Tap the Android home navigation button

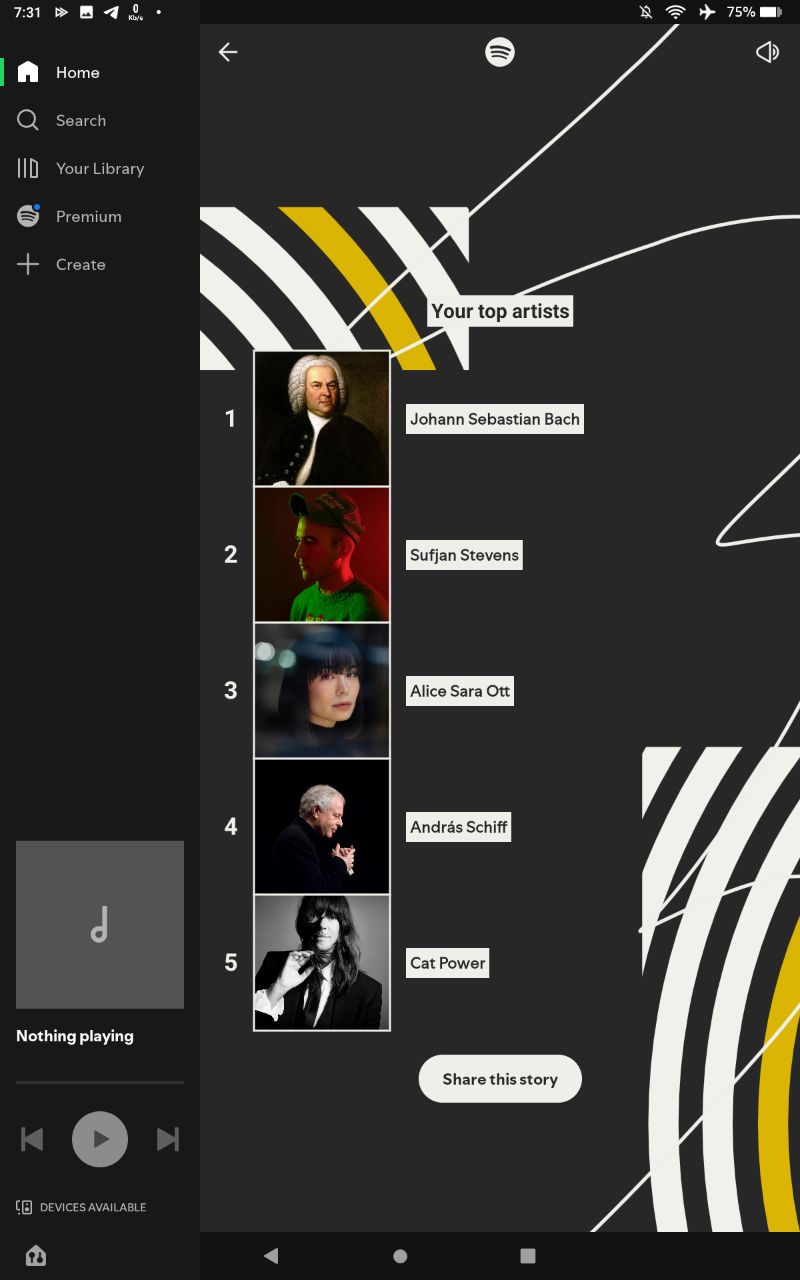pos(400,1256)
